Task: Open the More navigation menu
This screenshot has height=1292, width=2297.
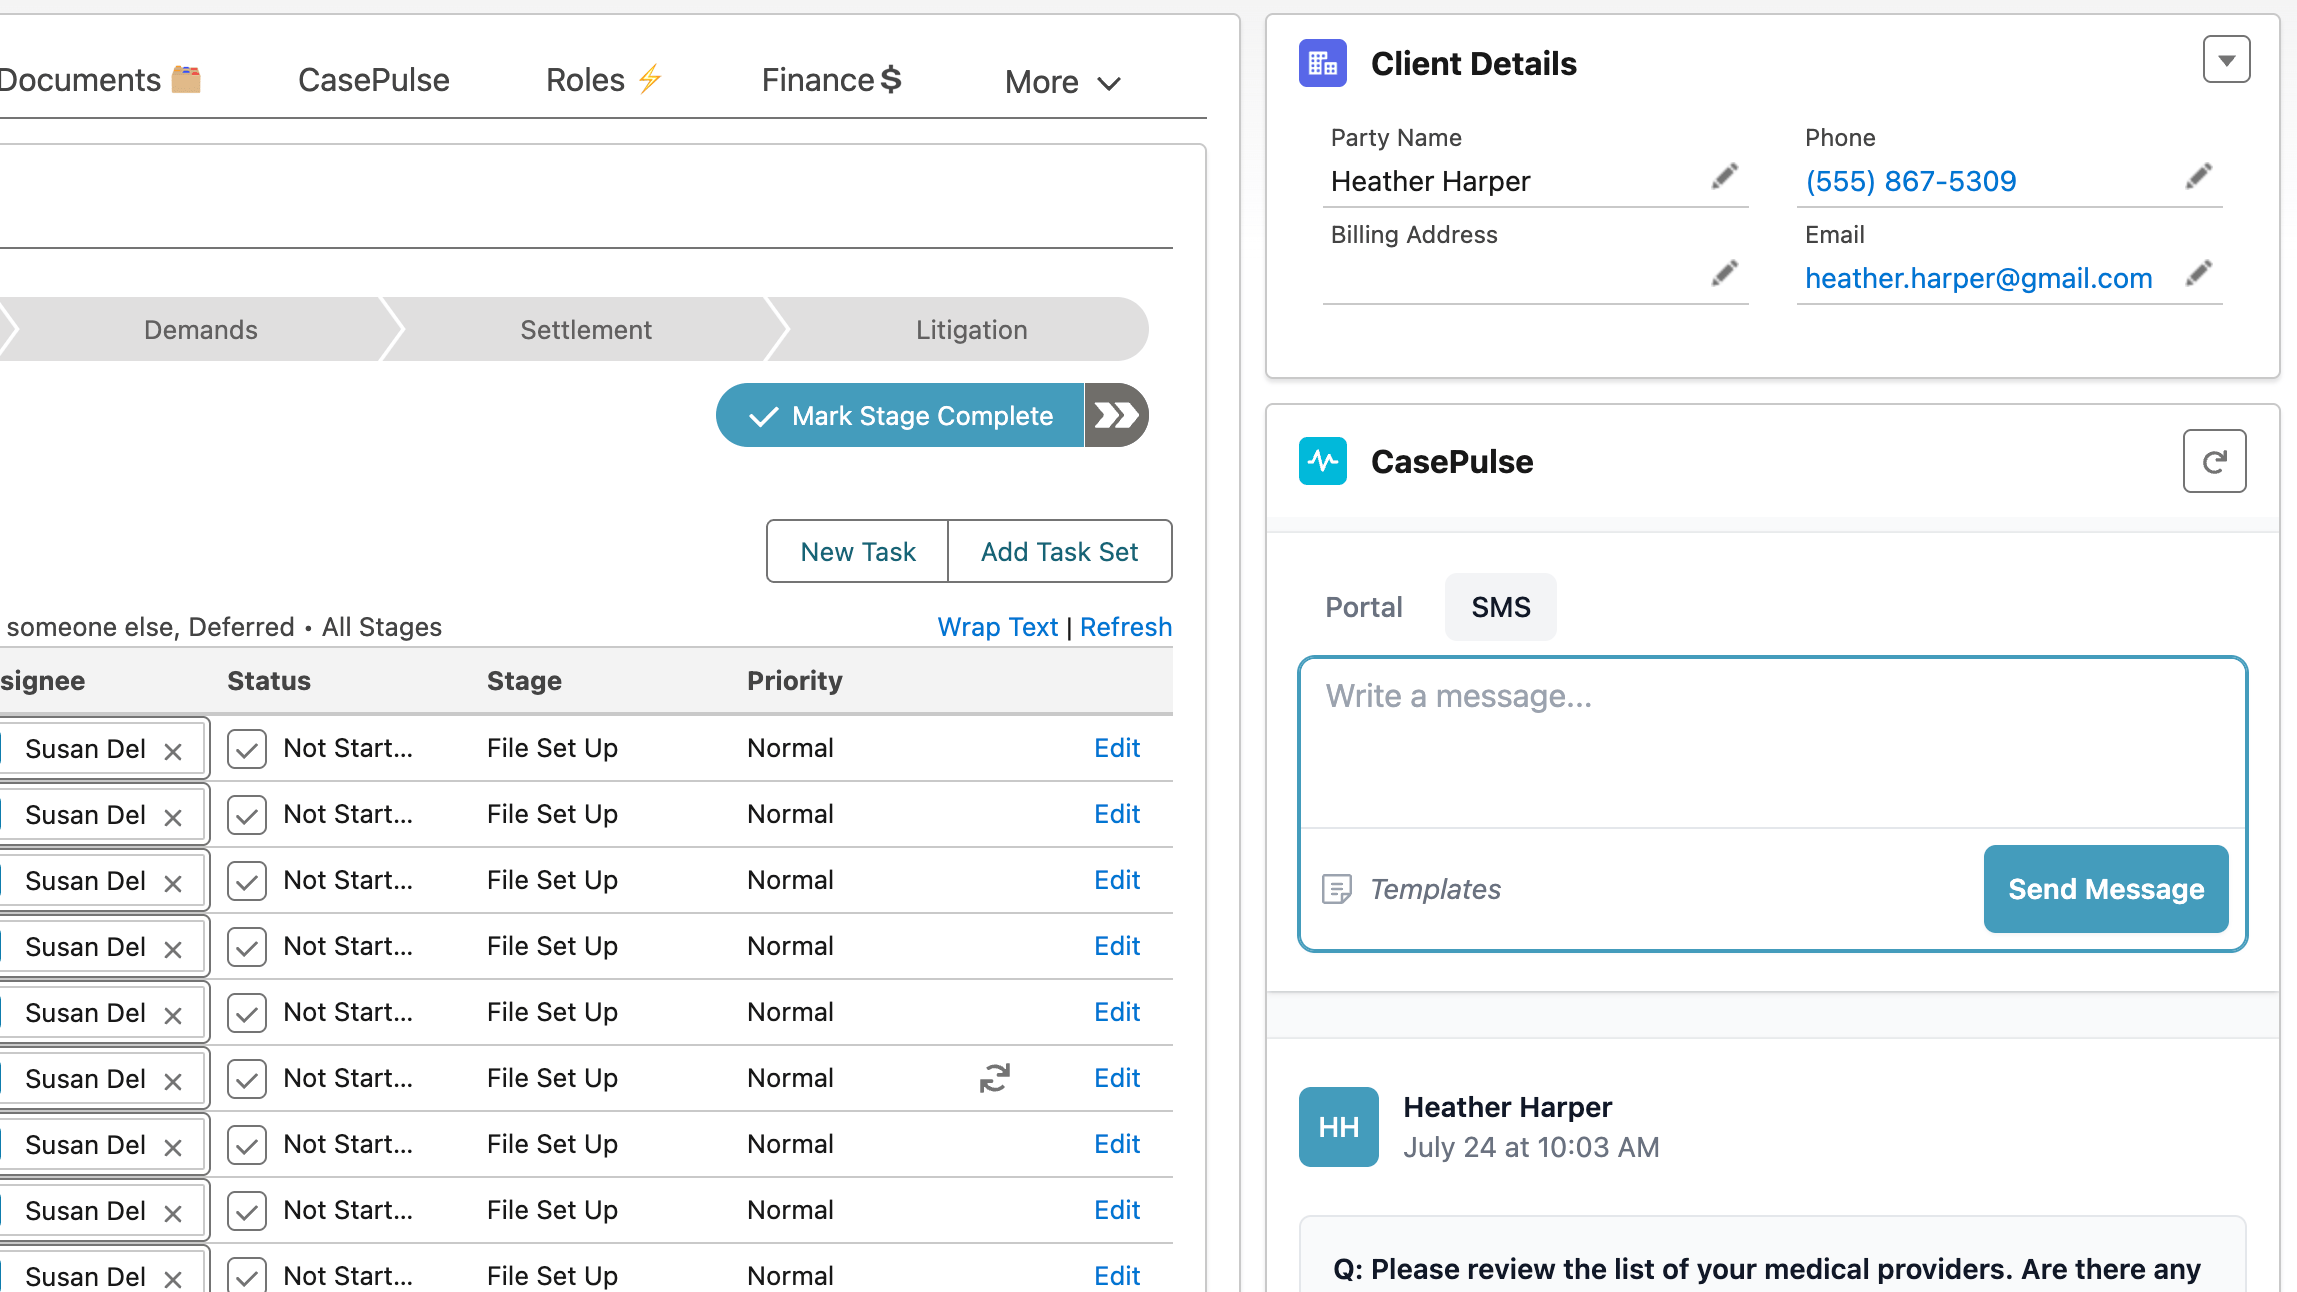Action: pos(1062,82)
